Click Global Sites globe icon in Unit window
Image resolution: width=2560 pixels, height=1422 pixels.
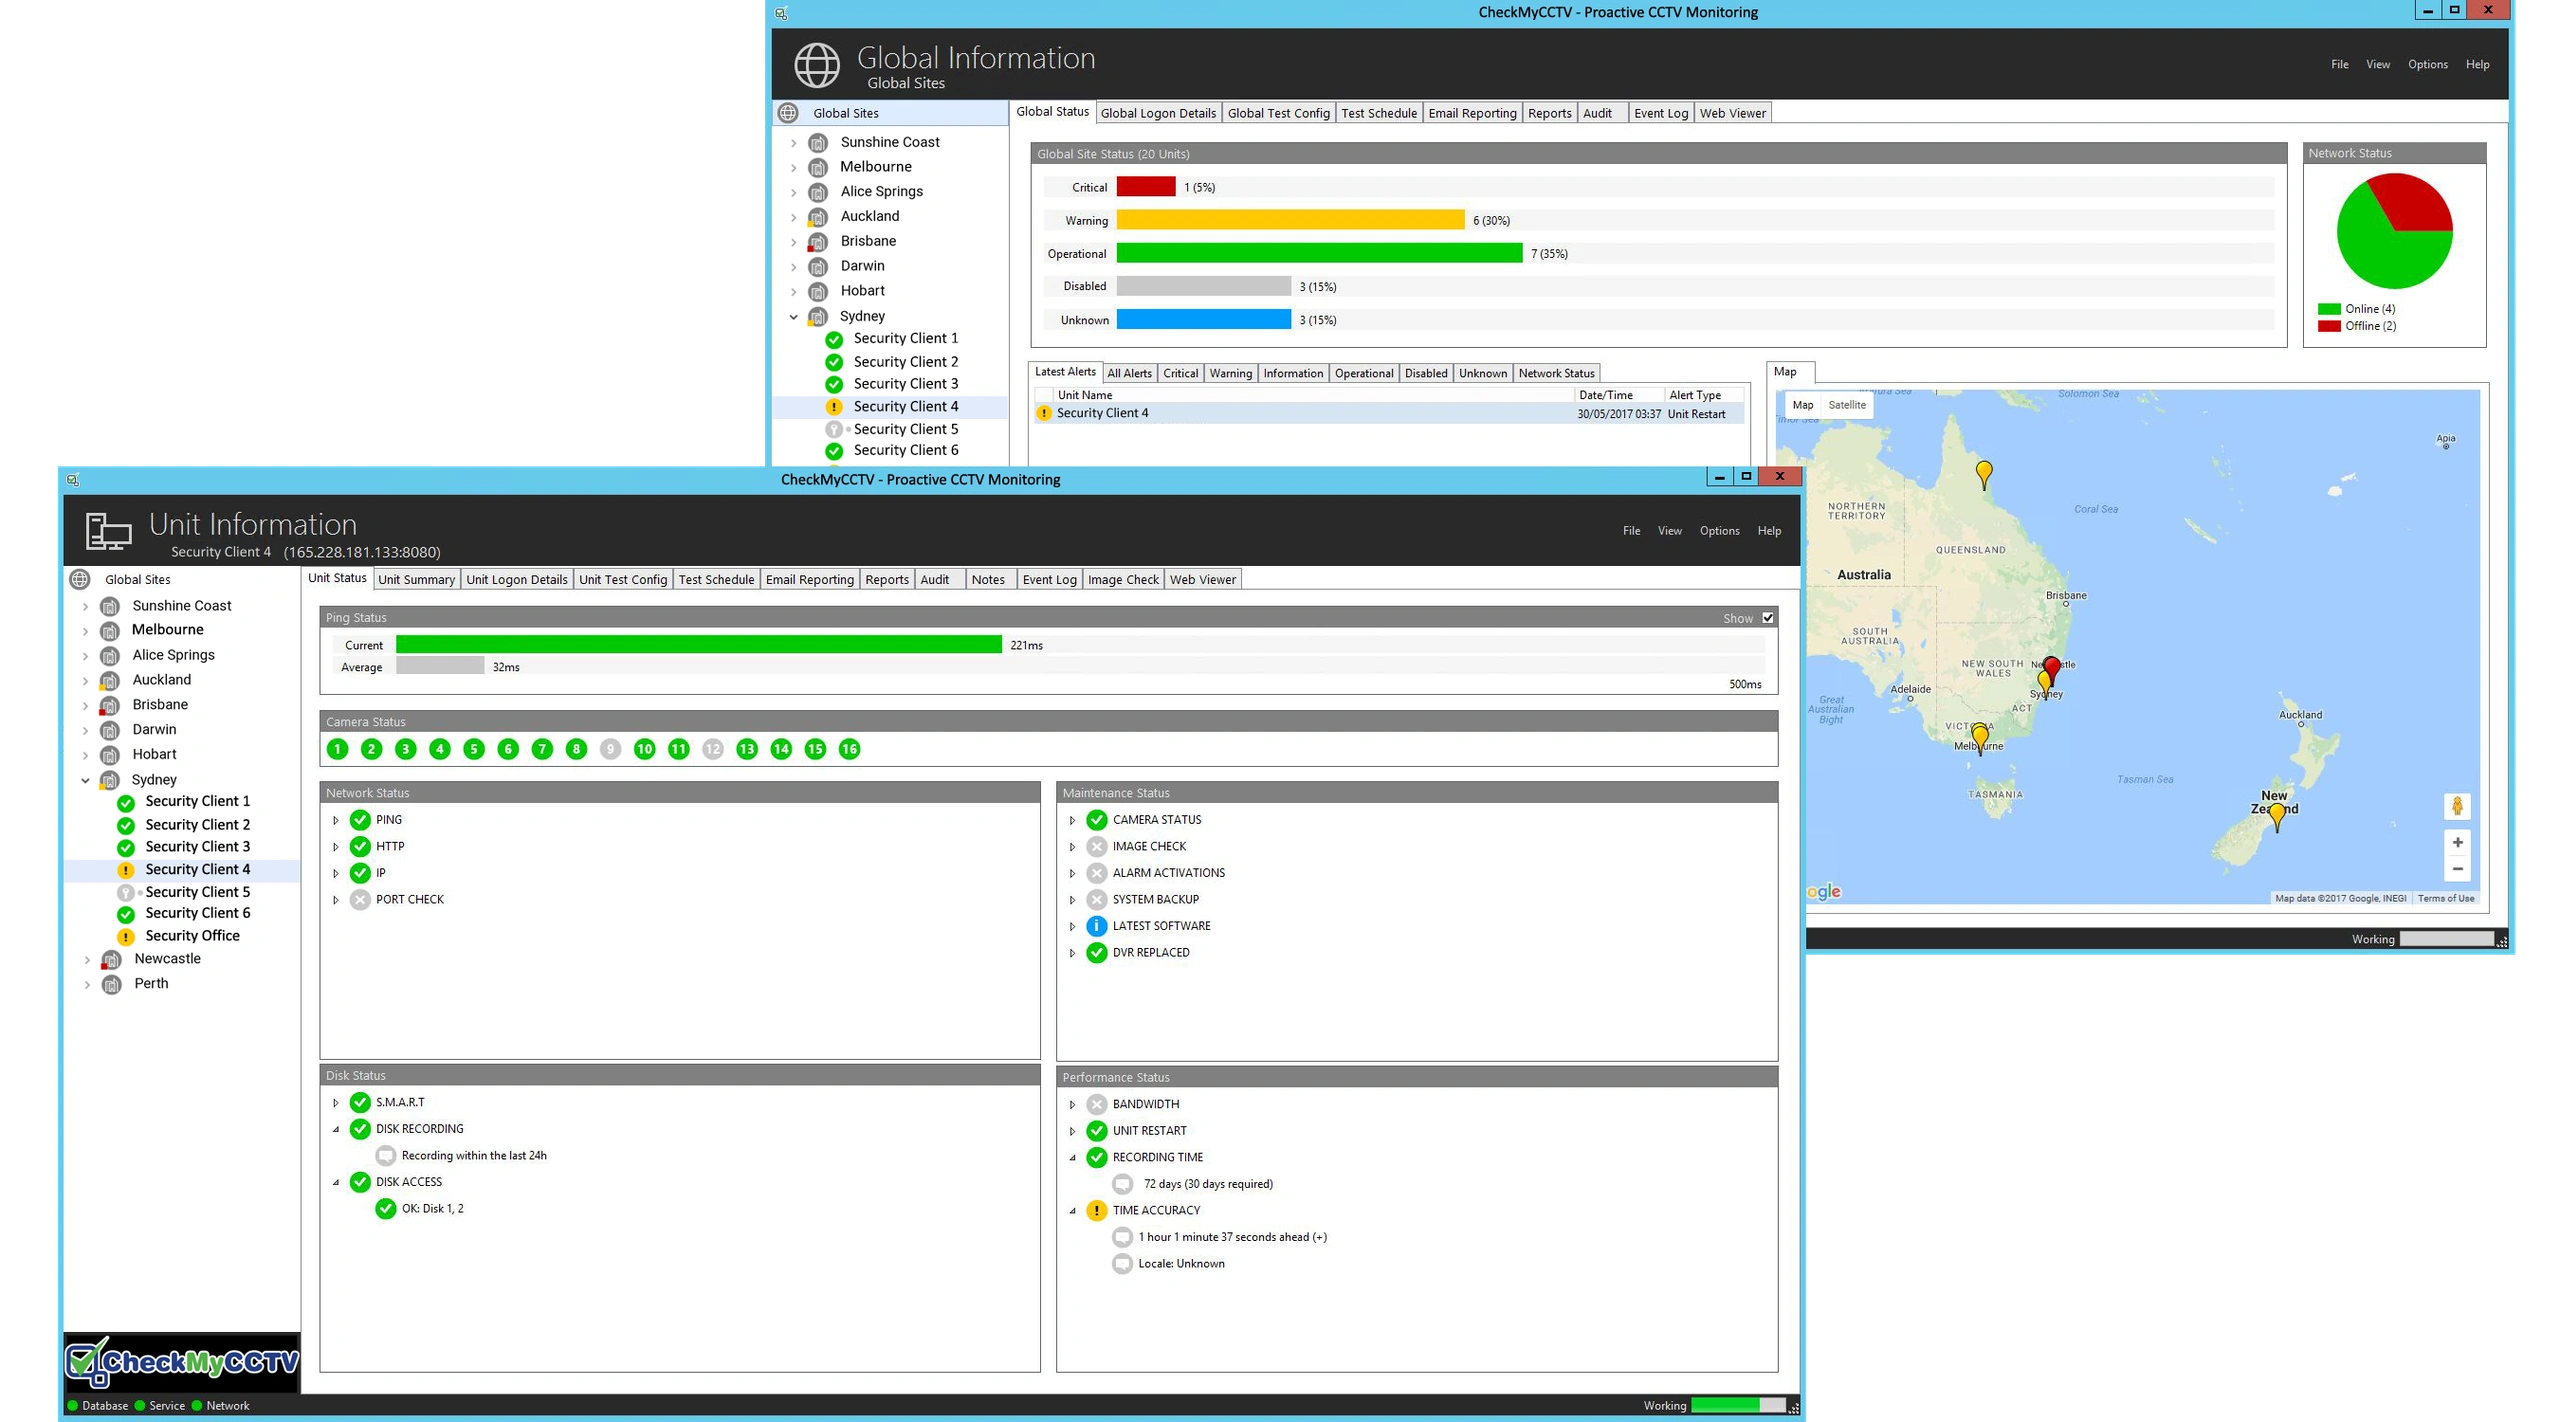(x=80, y=579)
